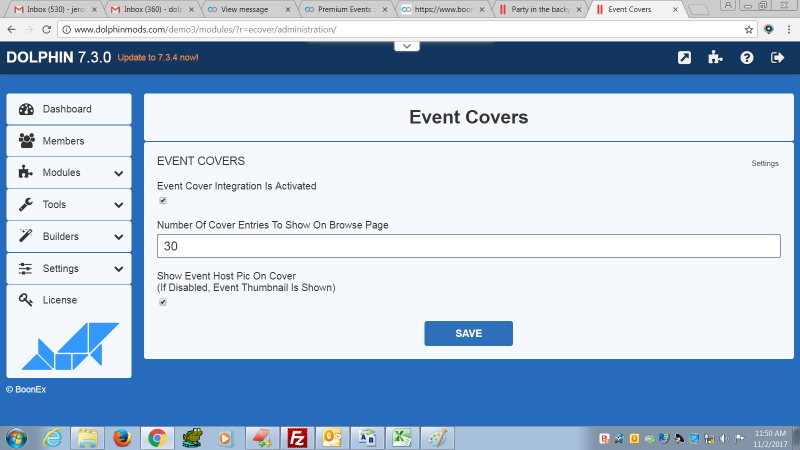
Task: Switch to the Party in the backyard tab
Action: 540,9
